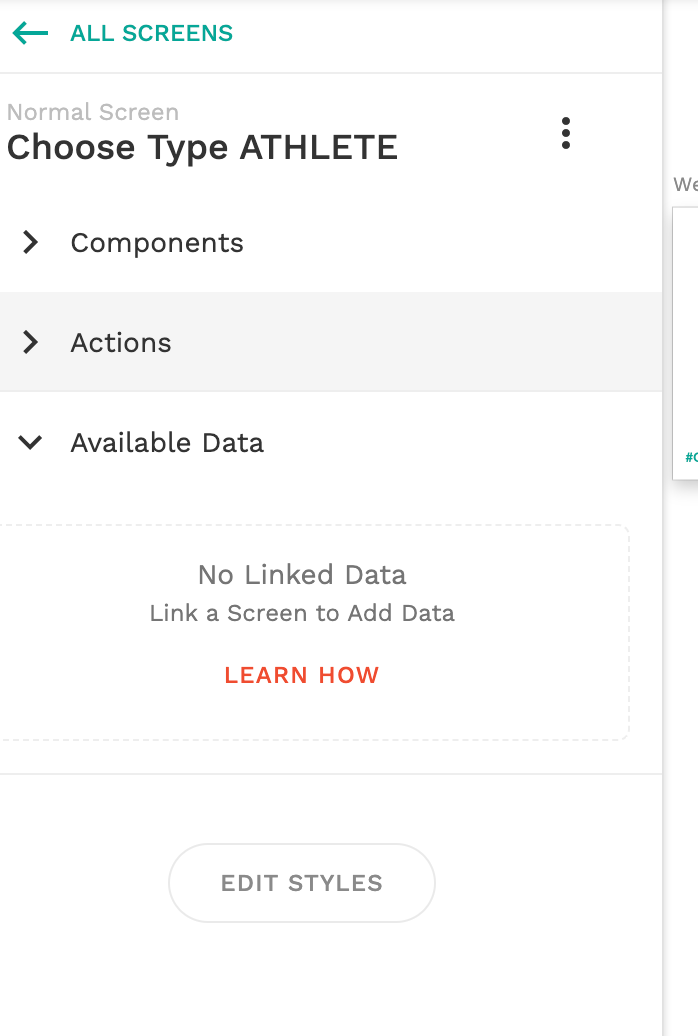Go back to All Screens
This screenshot has height=1036, width=698.
coord(151,34)
